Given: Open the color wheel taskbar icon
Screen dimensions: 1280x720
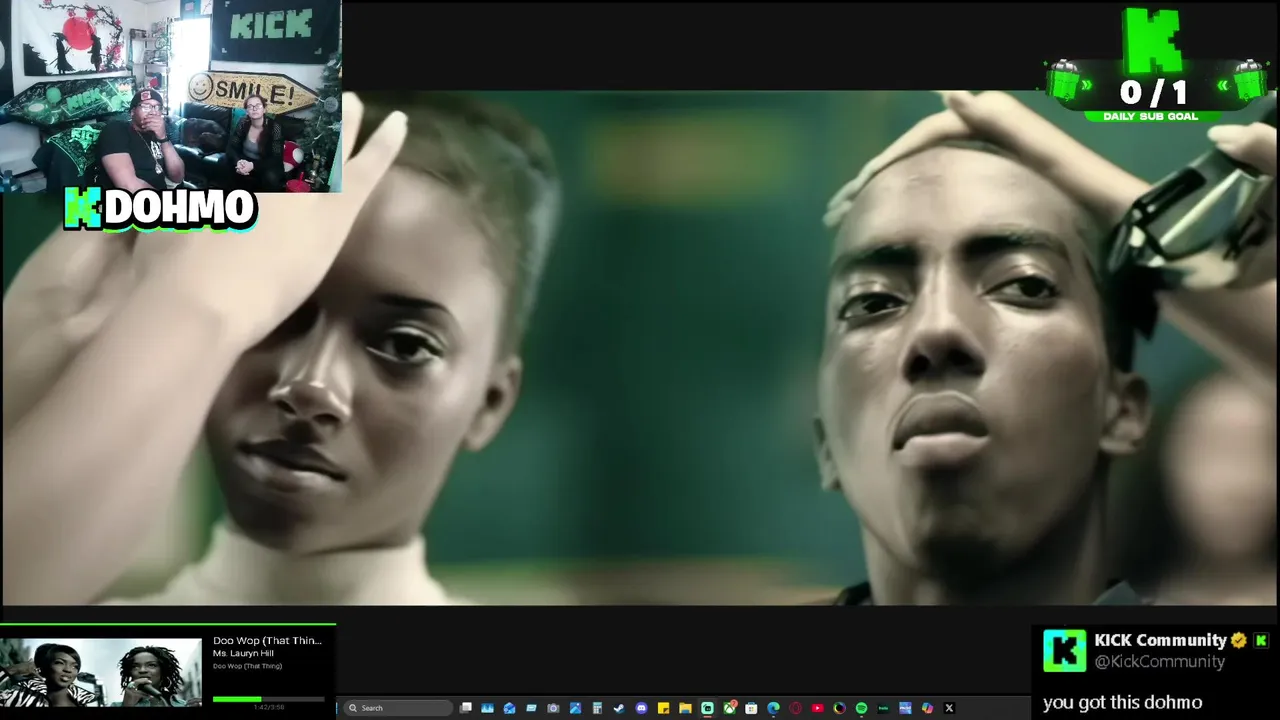Looking at the screenshot, I should (x=839, y=708).
